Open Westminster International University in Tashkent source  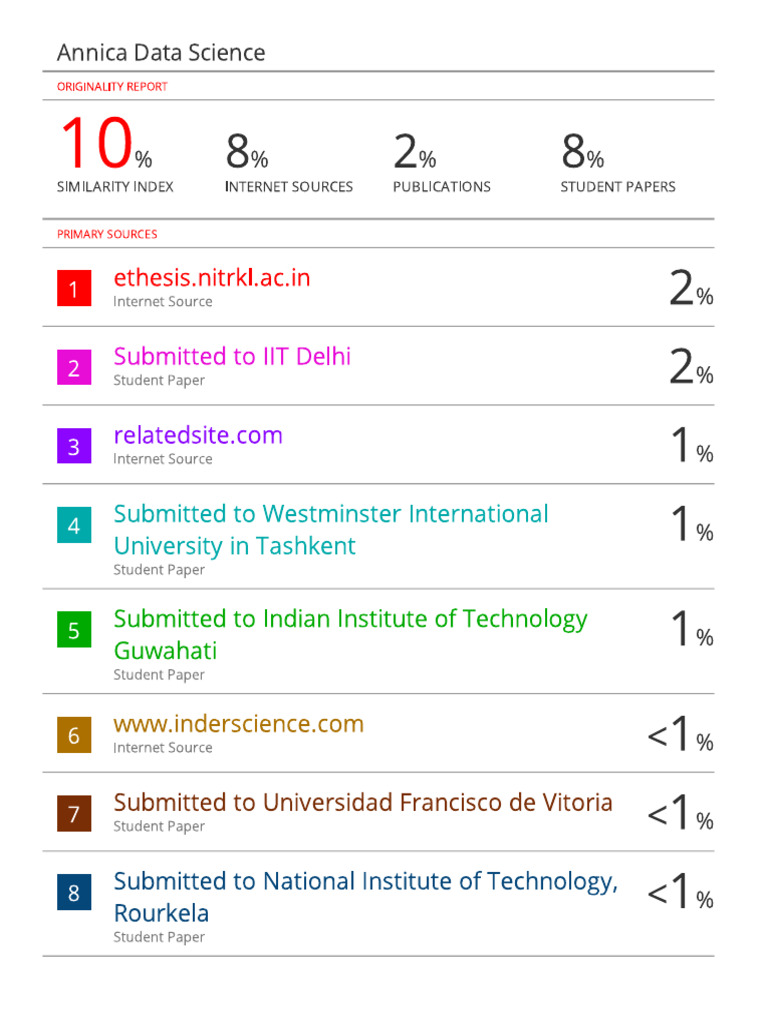tap(331, 529)
